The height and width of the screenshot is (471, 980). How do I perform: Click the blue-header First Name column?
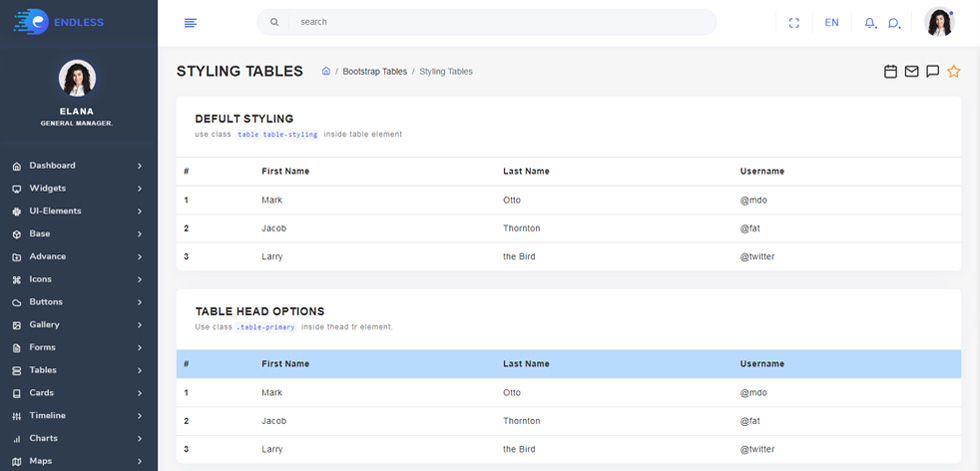click(285, 364)
